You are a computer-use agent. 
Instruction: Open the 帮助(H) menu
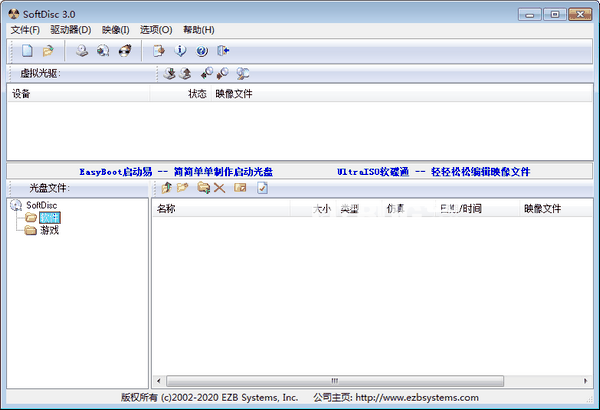(199, 30)
